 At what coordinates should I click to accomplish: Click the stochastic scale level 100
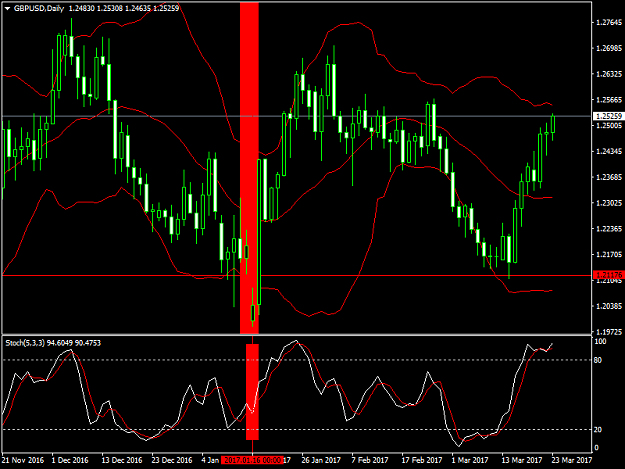600,341
